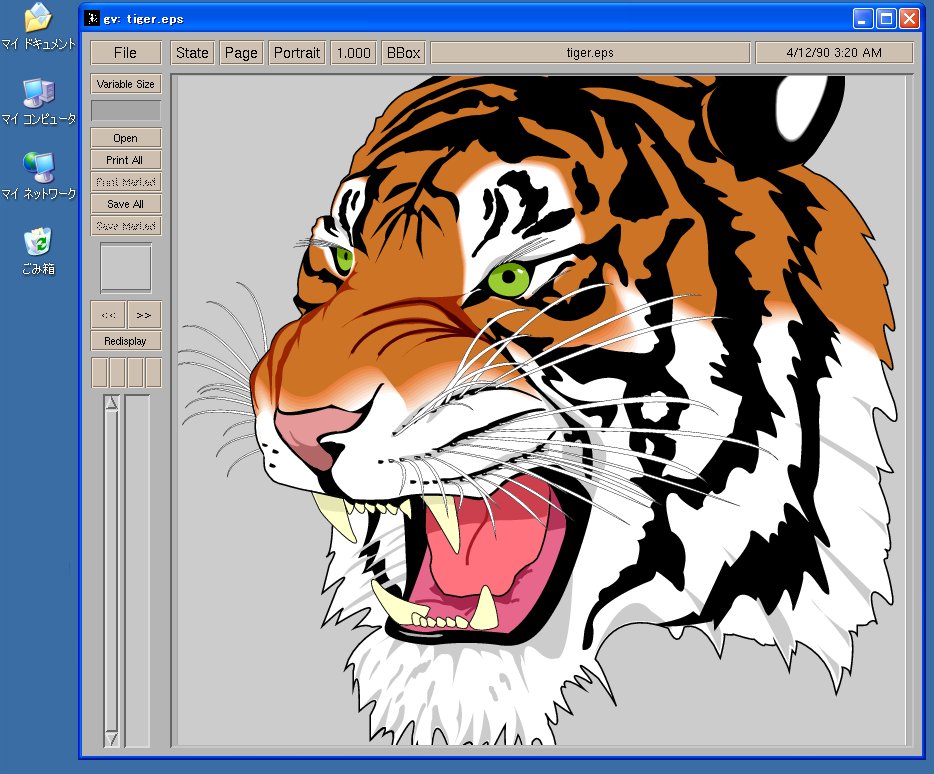934x774 pixels.
Task: Click the Redisplay button
Action: tap(126, 341)
